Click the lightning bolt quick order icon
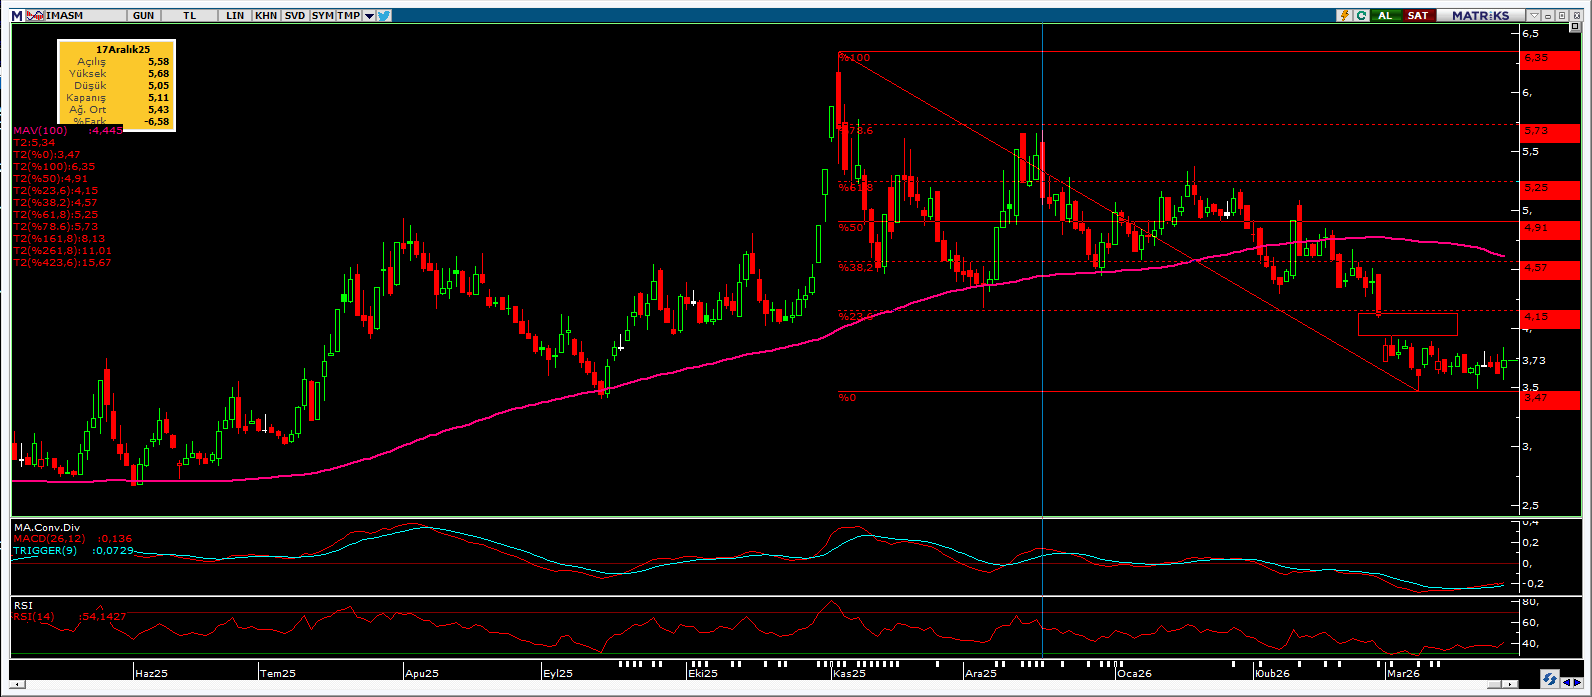 tap(1345, 16)
